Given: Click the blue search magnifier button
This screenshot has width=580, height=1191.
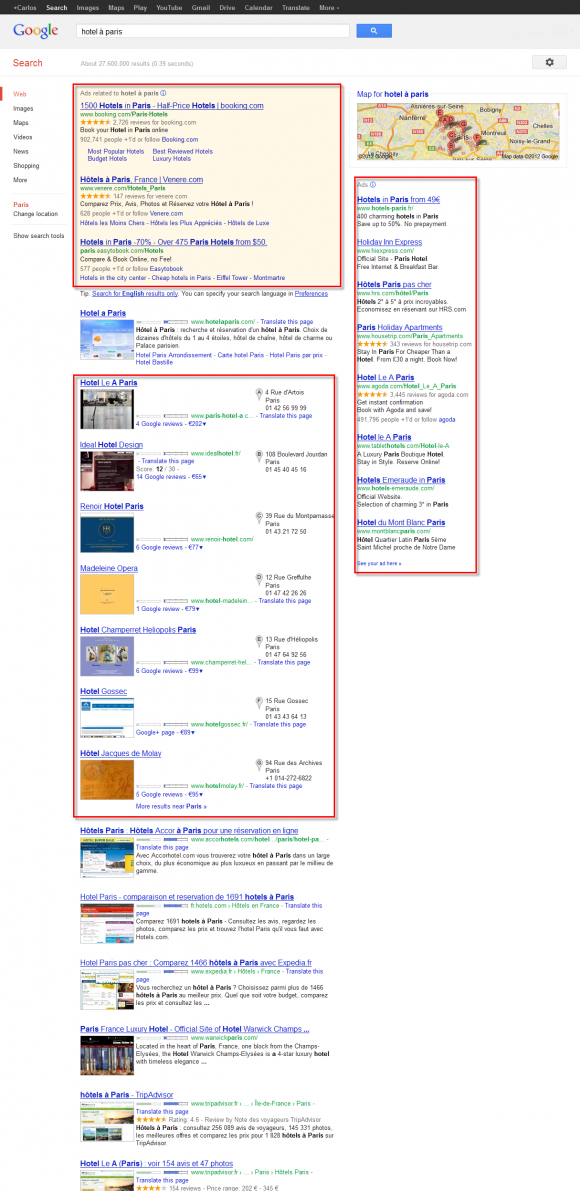Looking at the screenshot, I should 374,31.
